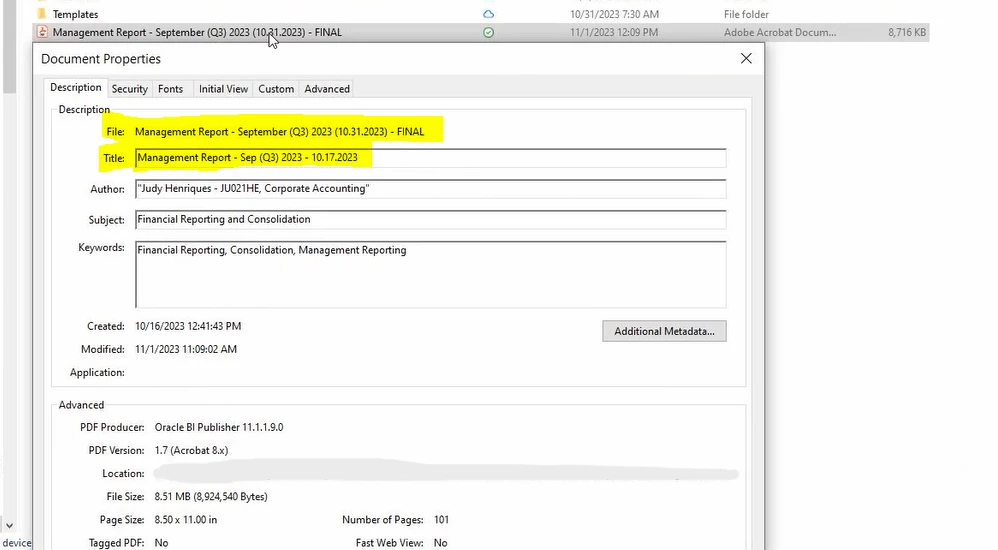This screenshot has height=550, width=998.
Task: Click the PDF icon of Management Report file
Action: pyautogui.click(x=42, y=32)
